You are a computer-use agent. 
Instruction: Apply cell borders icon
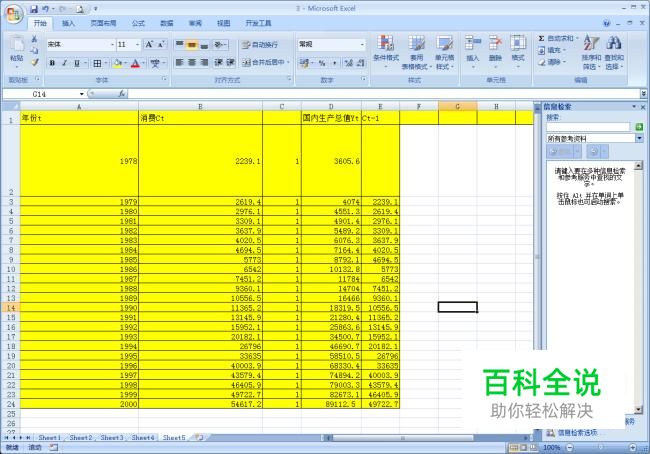[x=97, y=63]
